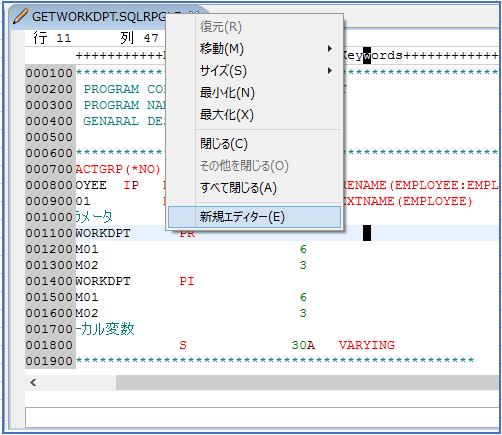Screen dimensions: 502x435
Task: Click the command input field at bottom
Action: coord(262,417)
